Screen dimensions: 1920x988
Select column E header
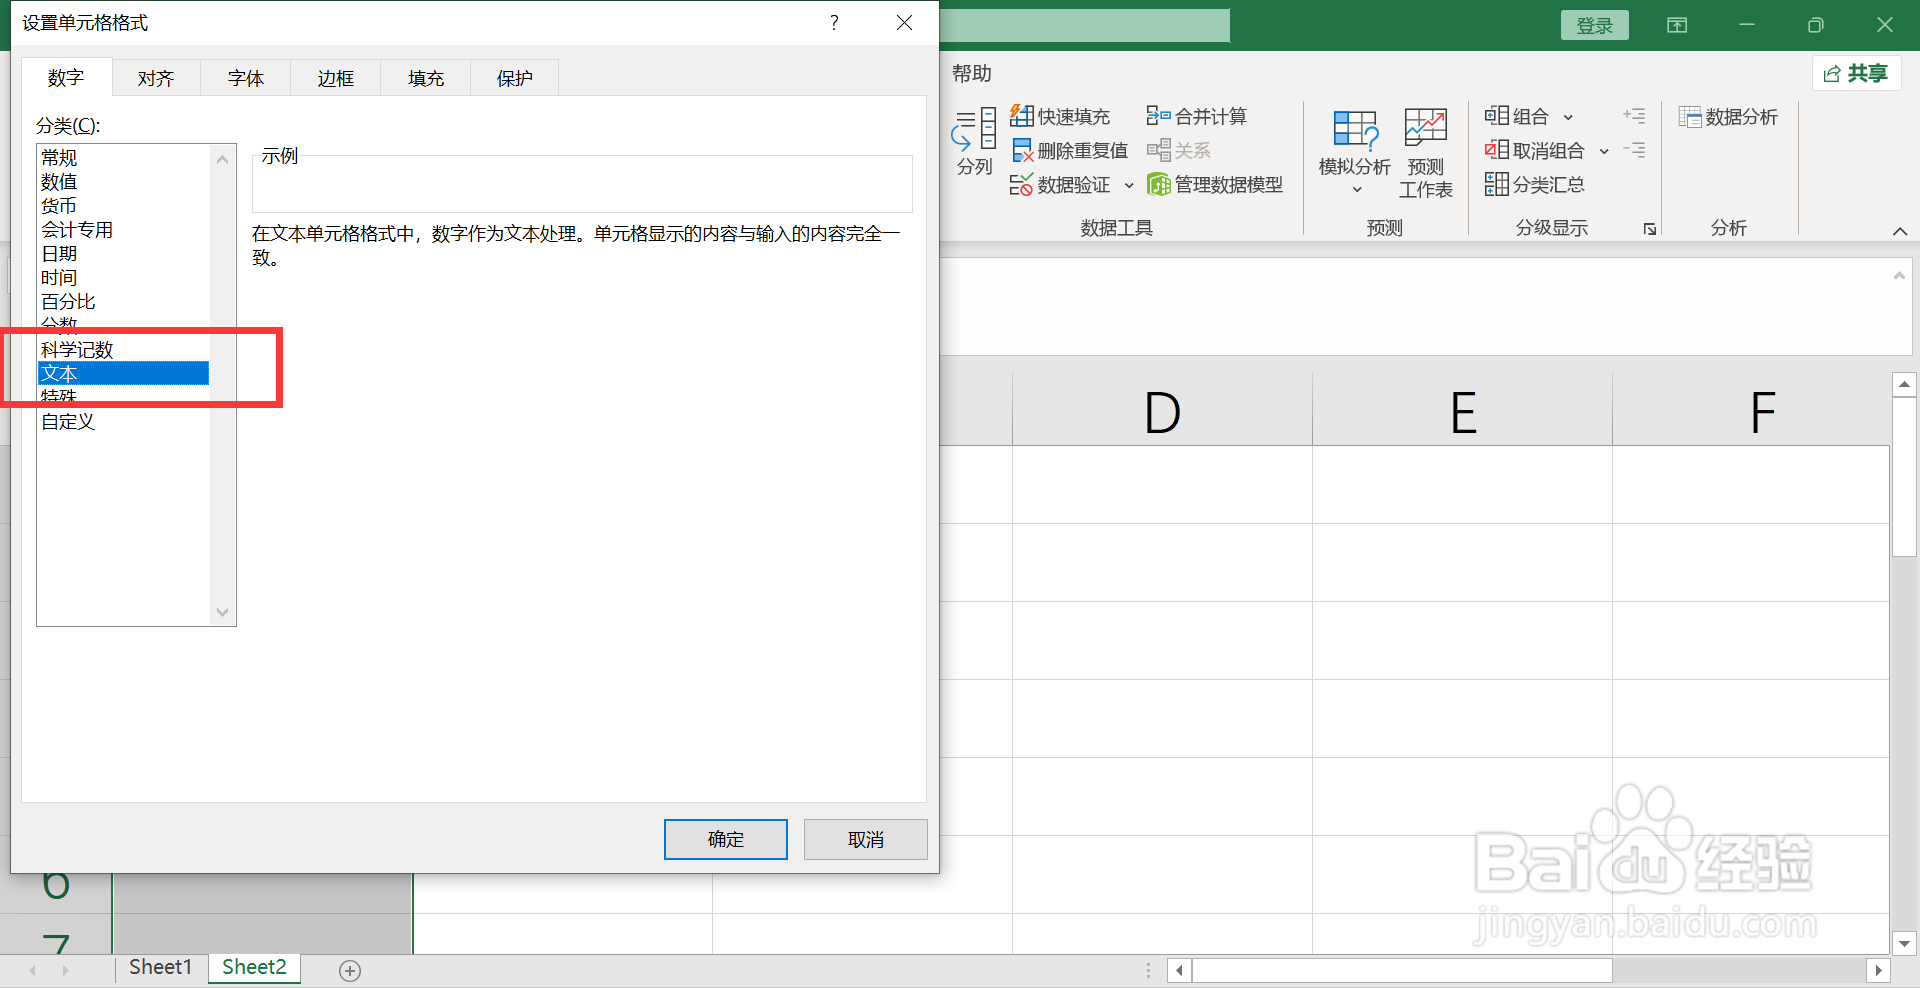point(1462,411)
